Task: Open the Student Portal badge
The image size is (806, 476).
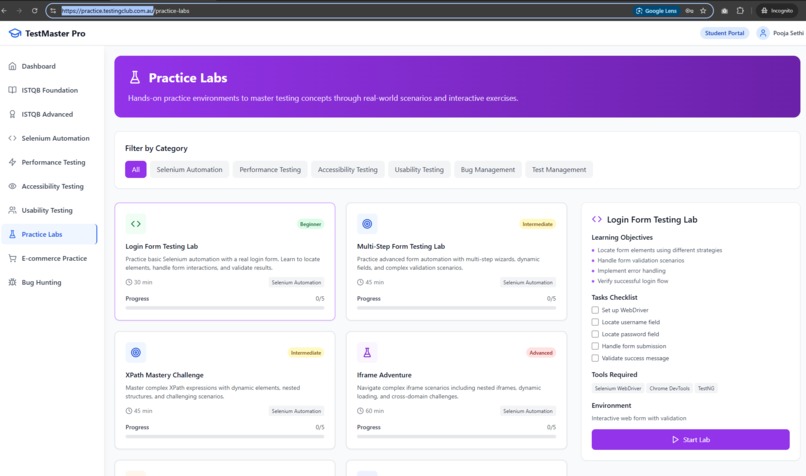Action: (x=724, y=33)
